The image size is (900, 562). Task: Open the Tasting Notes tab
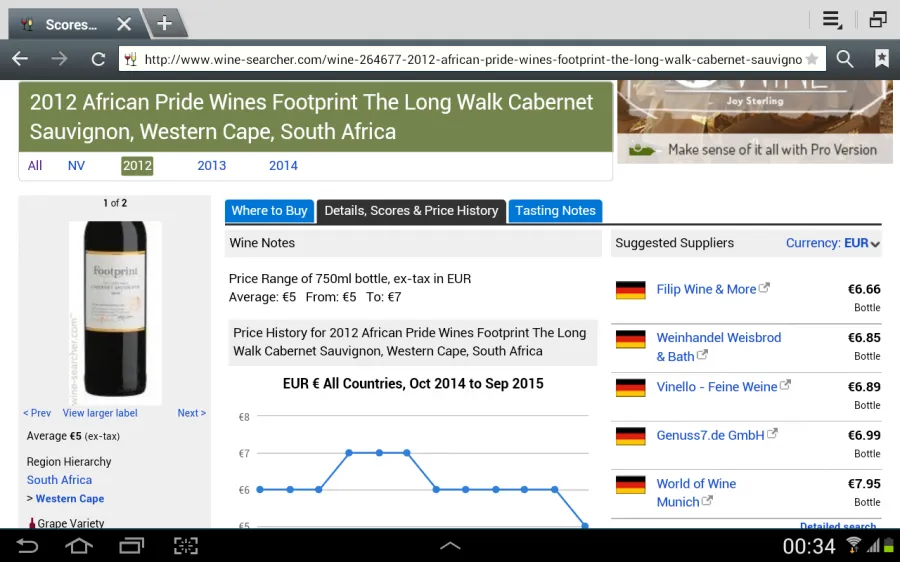(x=555, y=211)
